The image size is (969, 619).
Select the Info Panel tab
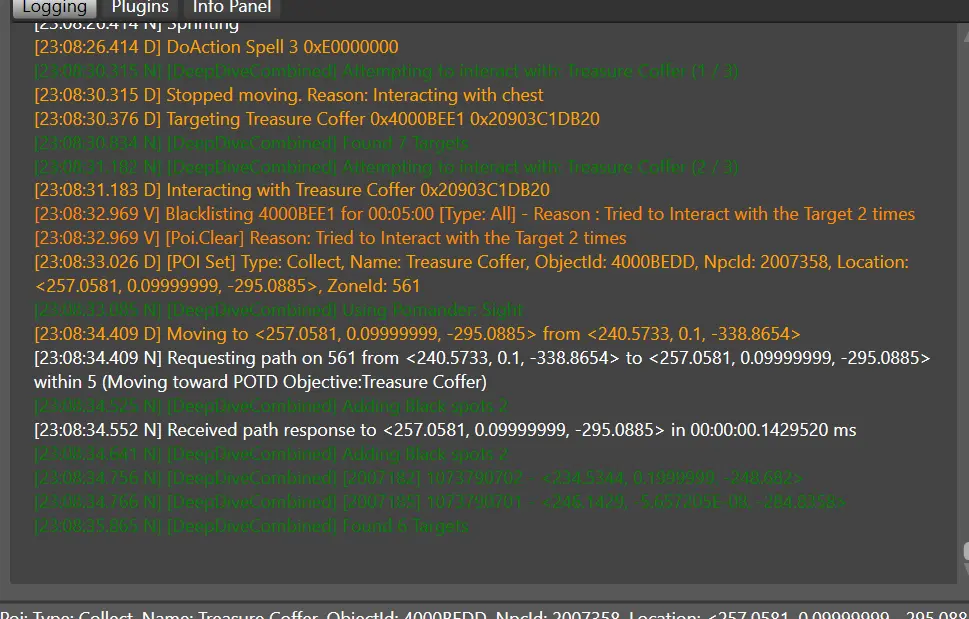click(x=231, y=8)
